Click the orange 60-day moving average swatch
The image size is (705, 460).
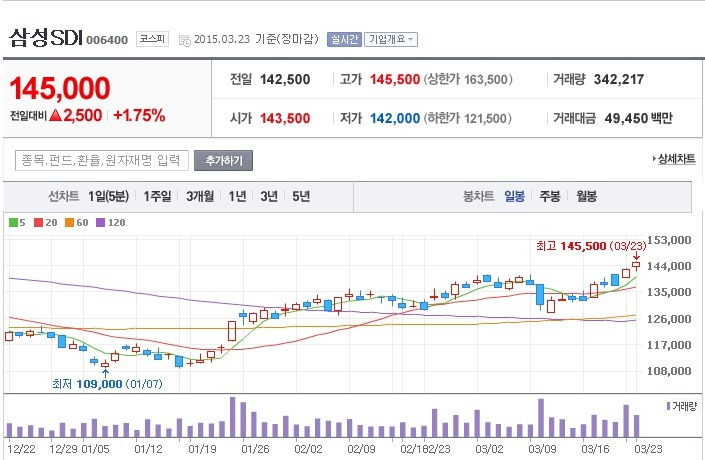coord(69,223)
